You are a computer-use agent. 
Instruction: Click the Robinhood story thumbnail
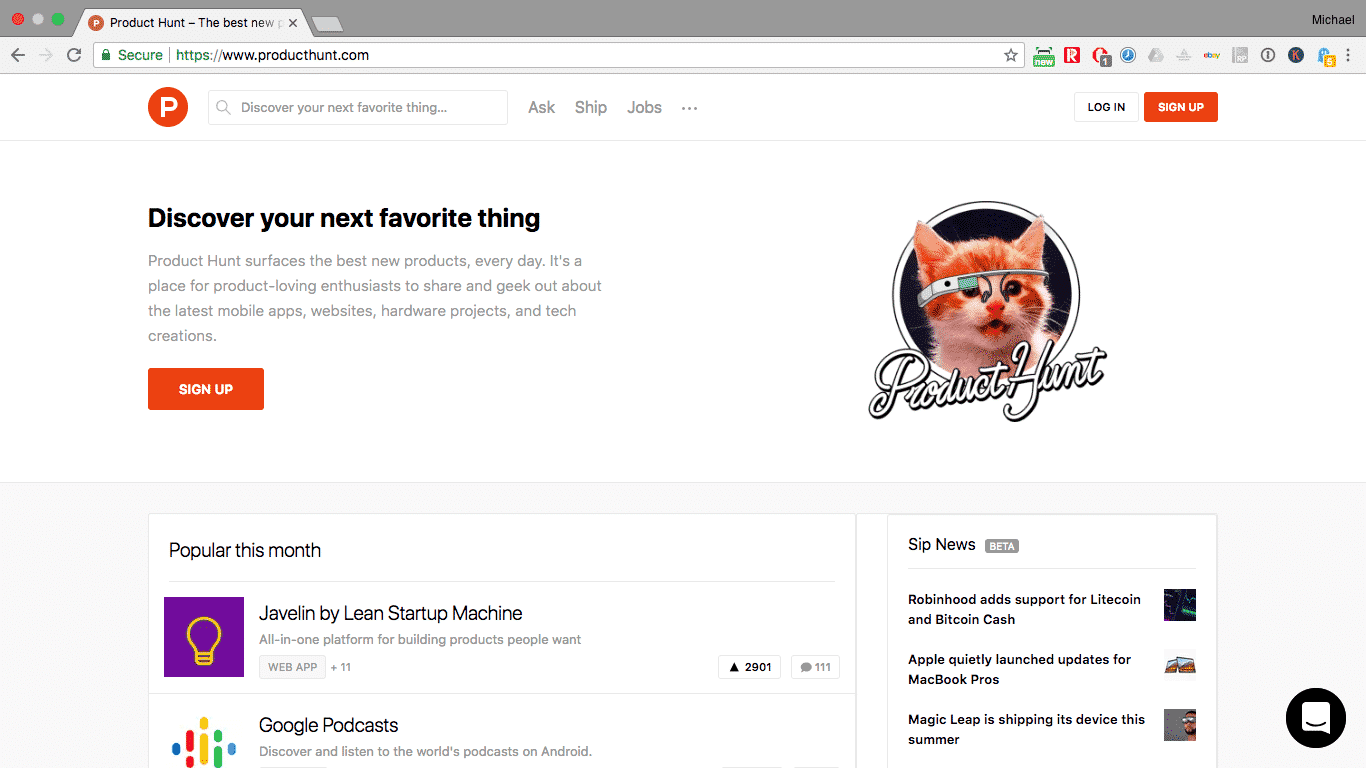1180,605
